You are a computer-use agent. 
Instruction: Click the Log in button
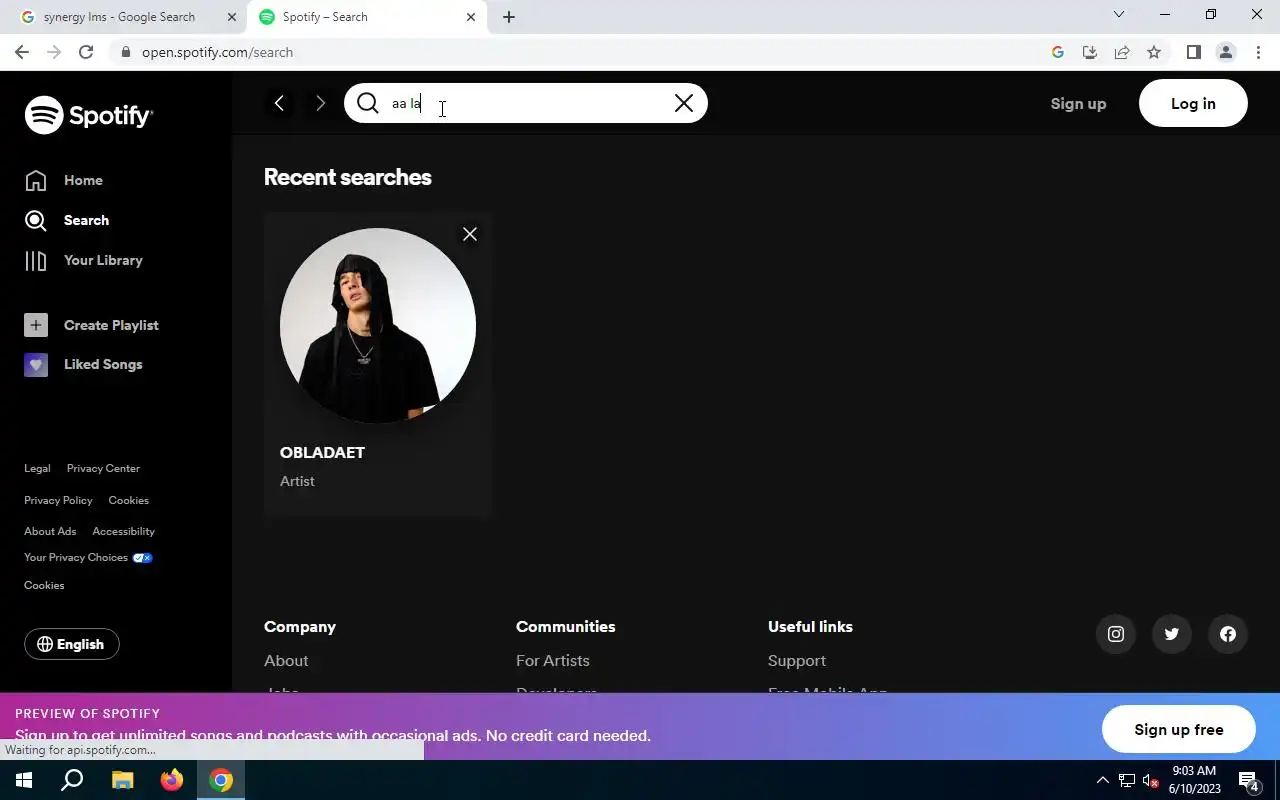(x=1193, y=103)
